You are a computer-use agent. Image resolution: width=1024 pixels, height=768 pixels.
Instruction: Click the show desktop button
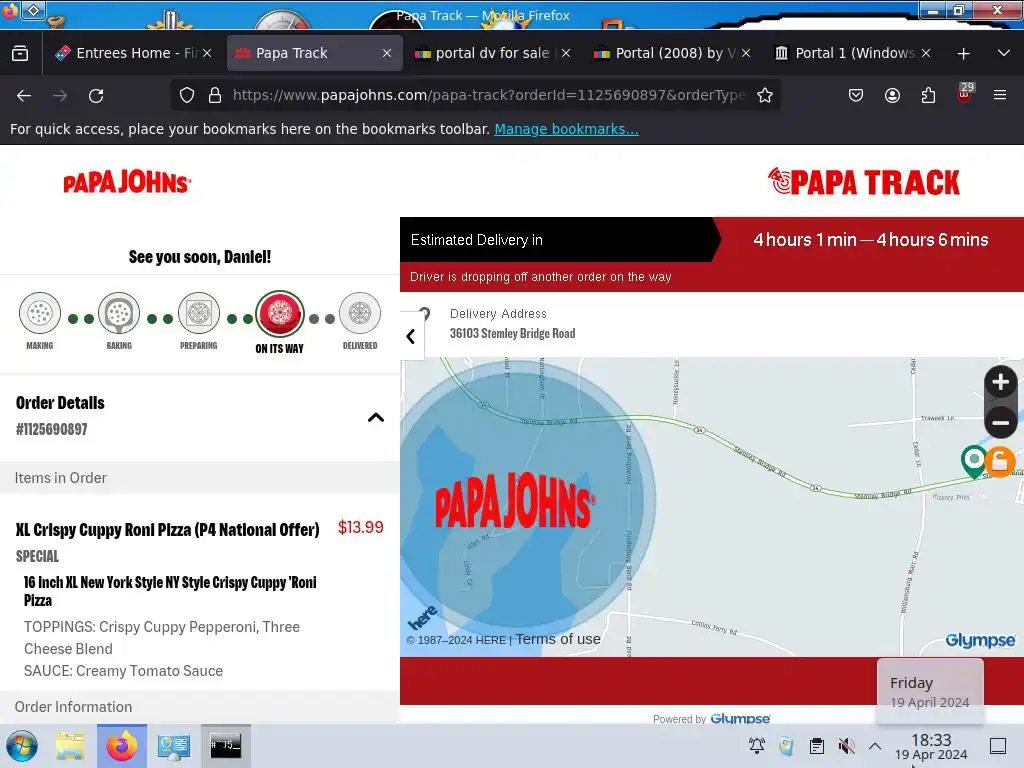coord(998,746)
